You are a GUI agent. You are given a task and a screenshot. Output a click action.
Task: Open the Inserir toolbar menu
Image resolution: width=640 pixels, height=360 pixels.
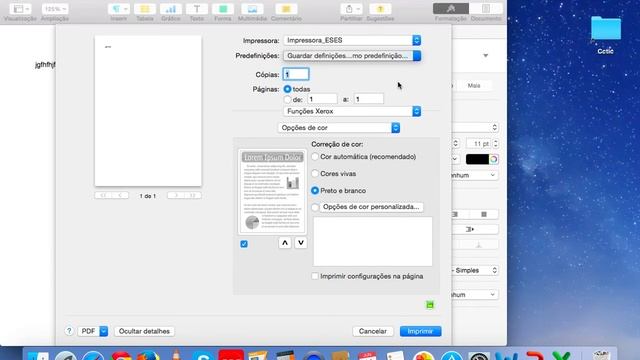119,9
